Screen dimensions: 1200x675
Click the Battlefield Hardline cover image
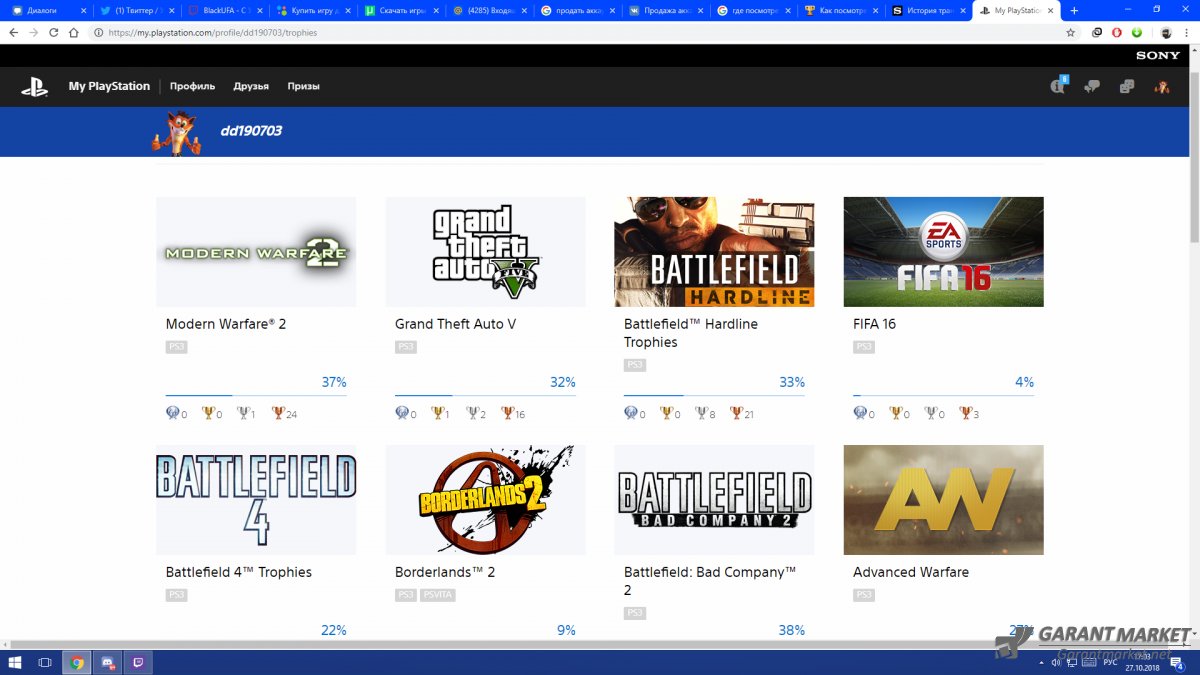[x=714, y=252]
